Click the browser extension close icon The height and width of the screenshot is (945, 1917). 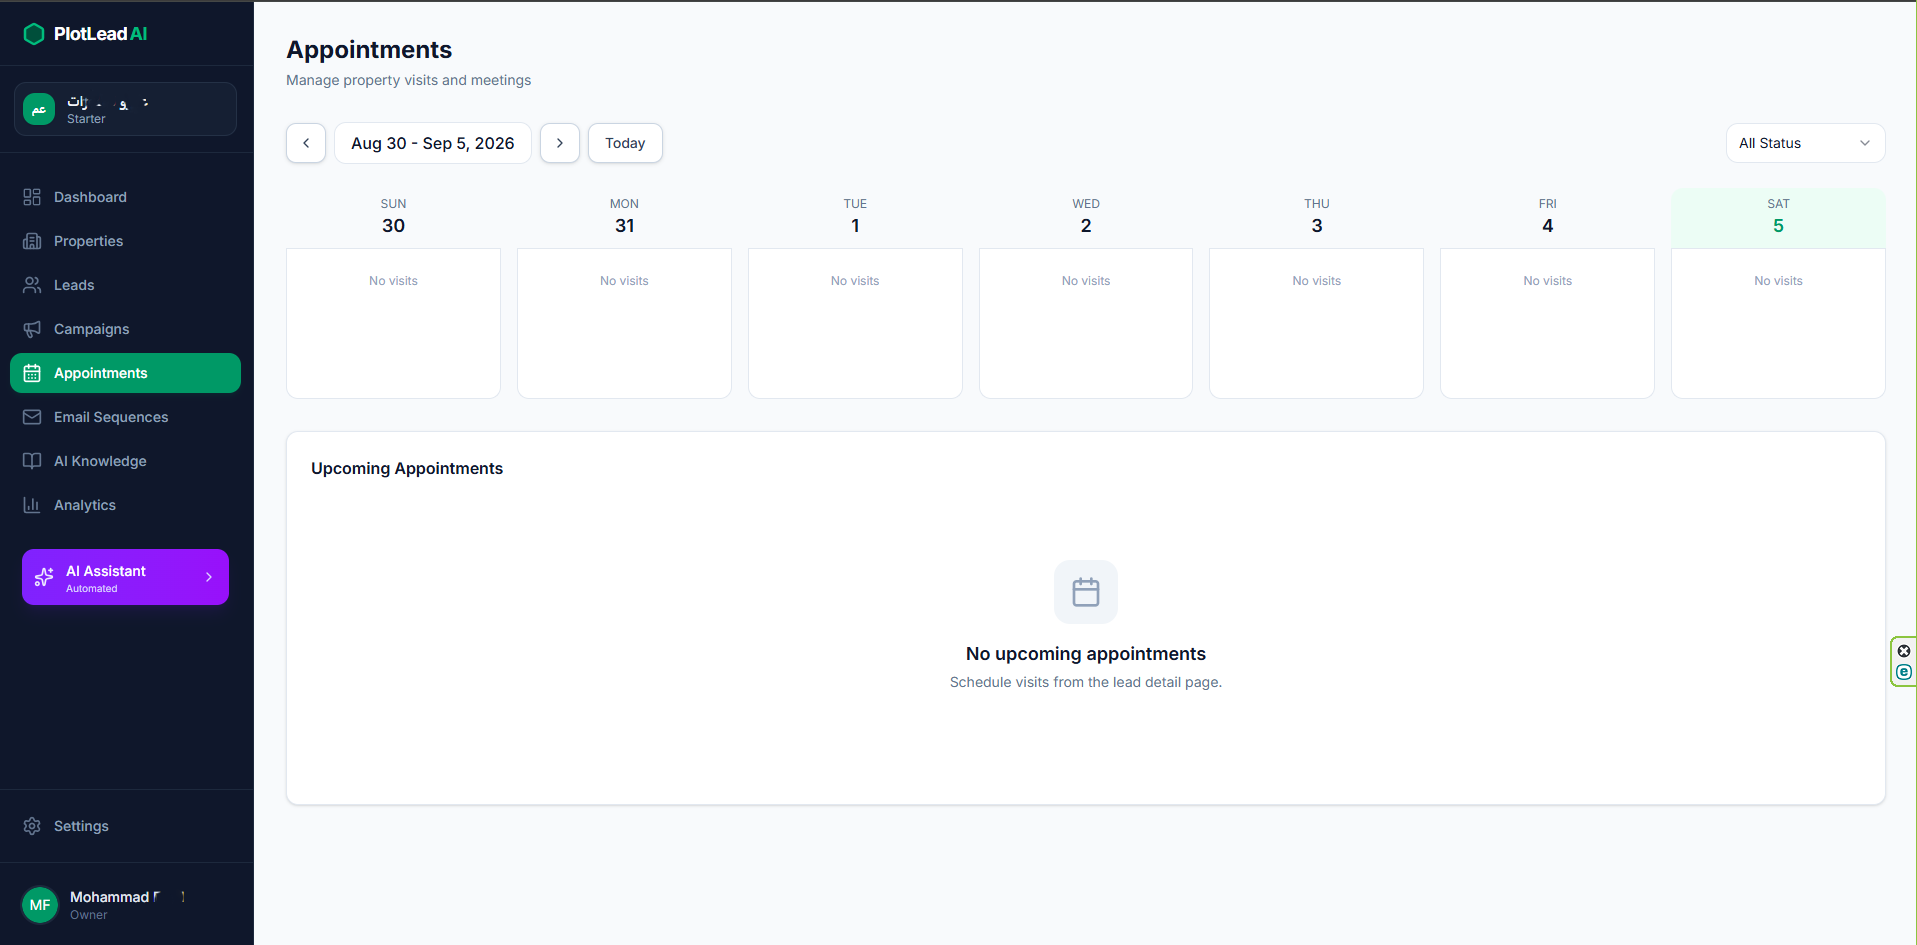click(1904, 651)
